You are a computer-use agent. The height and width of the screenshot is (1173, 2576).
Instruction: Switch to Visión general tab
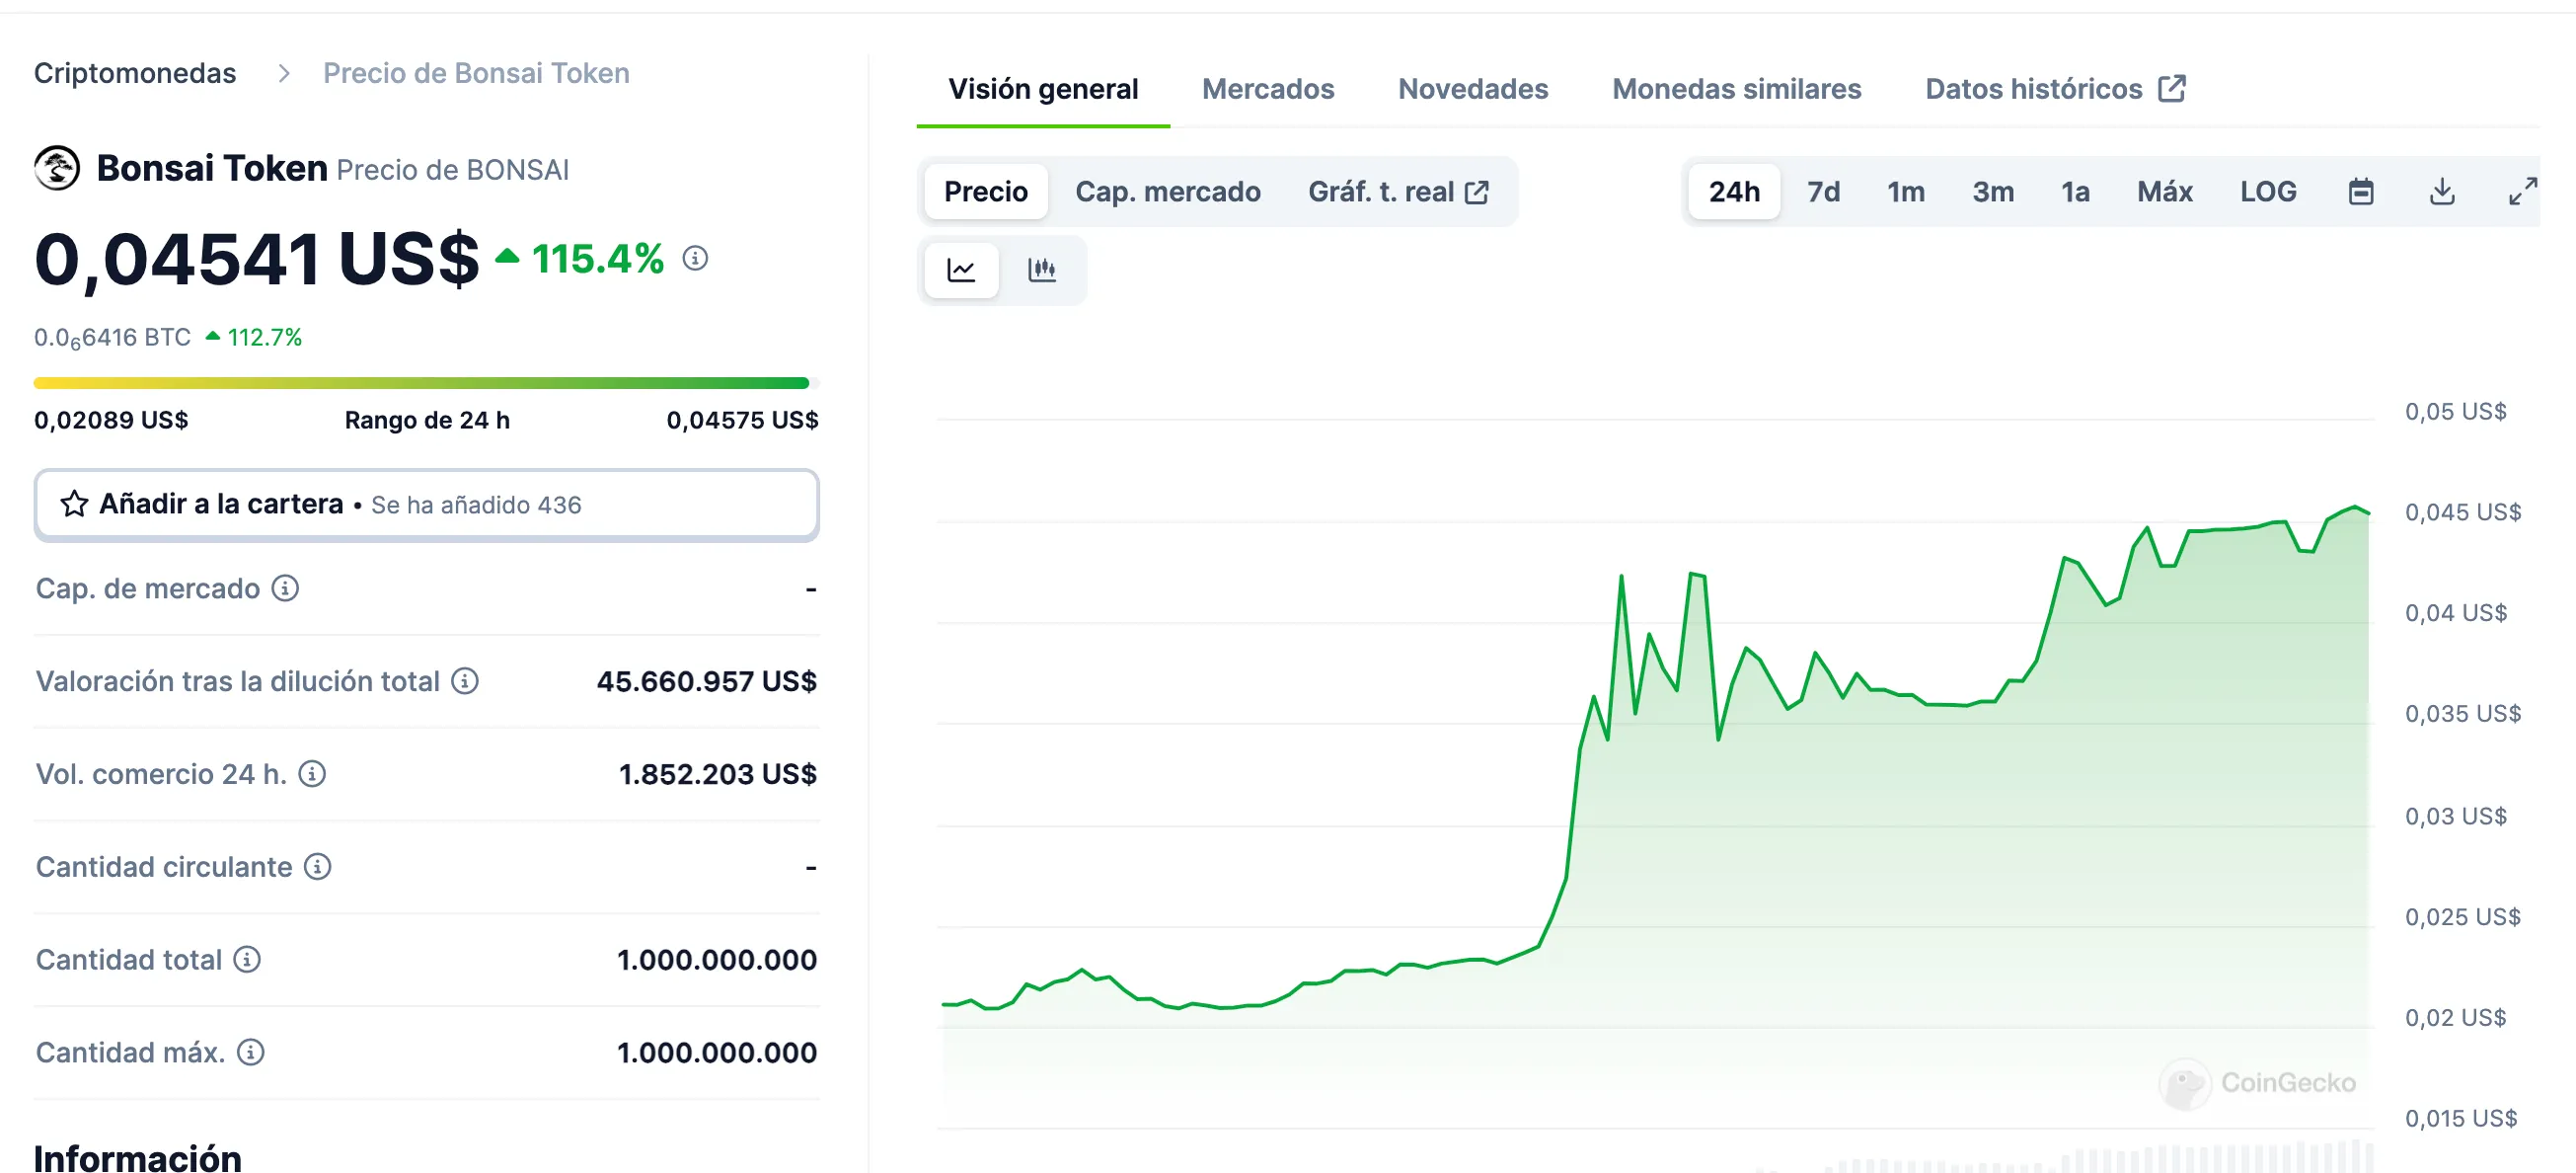tap(1043, 89)
